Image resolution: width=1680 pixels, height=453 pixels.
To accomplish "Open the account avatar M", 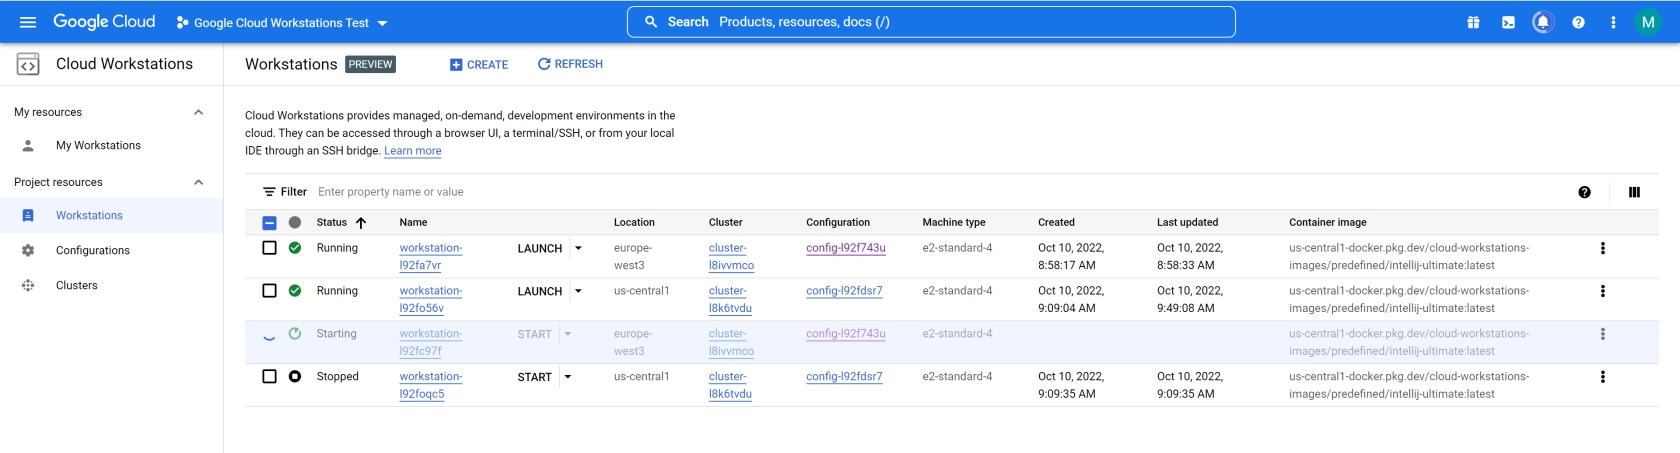I will [x=1648, y=22].
